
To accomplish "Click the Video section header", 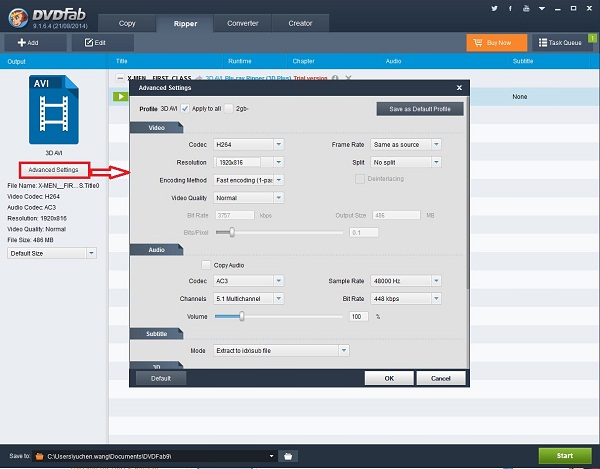I will [157, 127].
